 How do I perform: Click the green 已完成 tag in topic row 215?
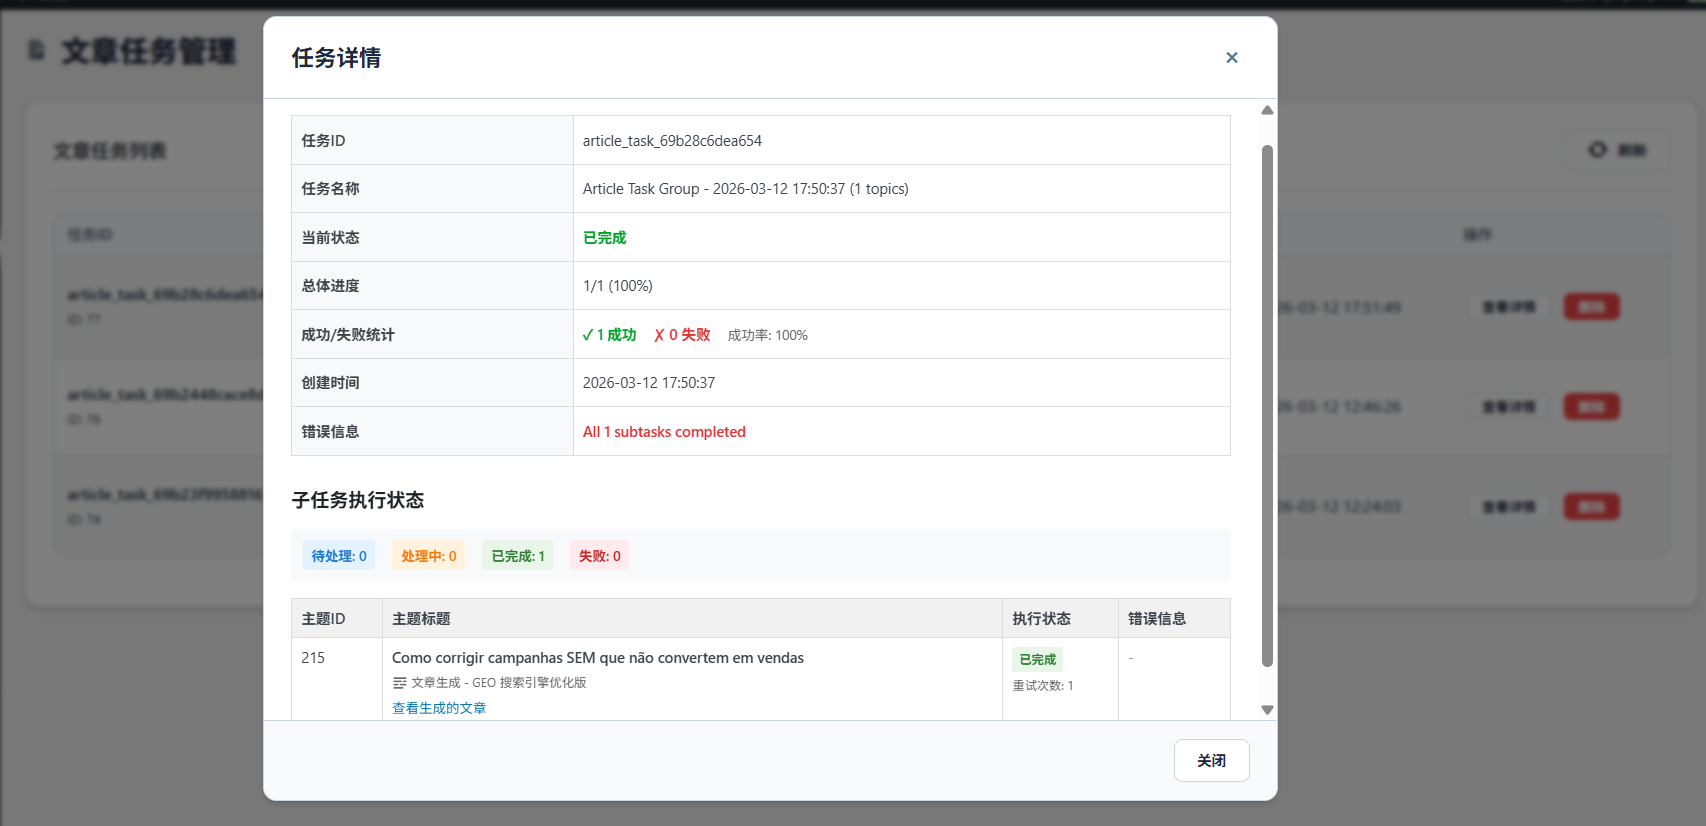pyautogui.click(x=1037, y=659)
